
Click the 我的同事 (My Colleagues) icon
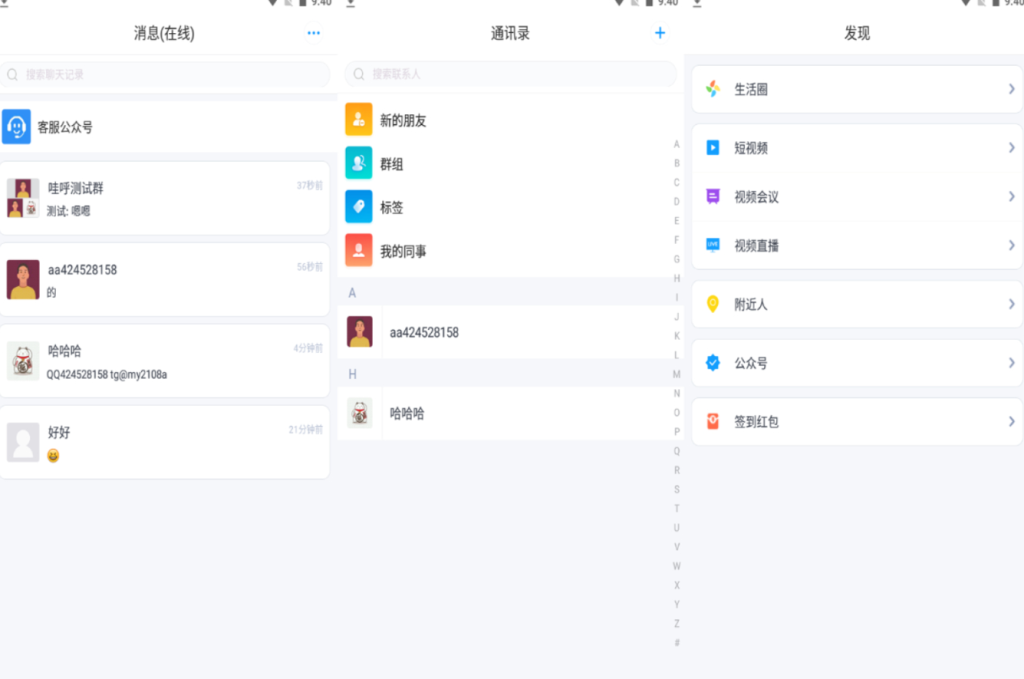(x=357, y=251)
